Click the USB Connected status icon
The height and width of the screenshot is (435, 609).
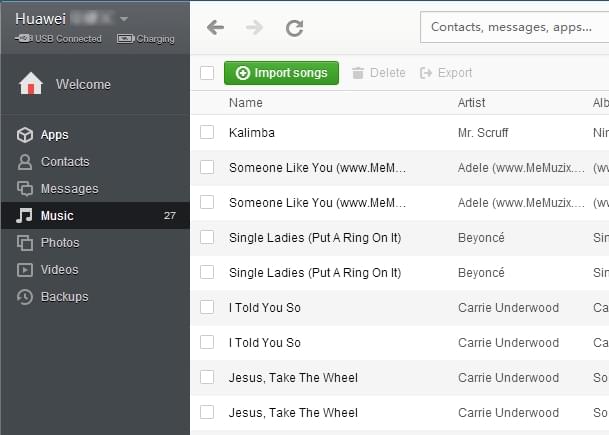(24, 38)
